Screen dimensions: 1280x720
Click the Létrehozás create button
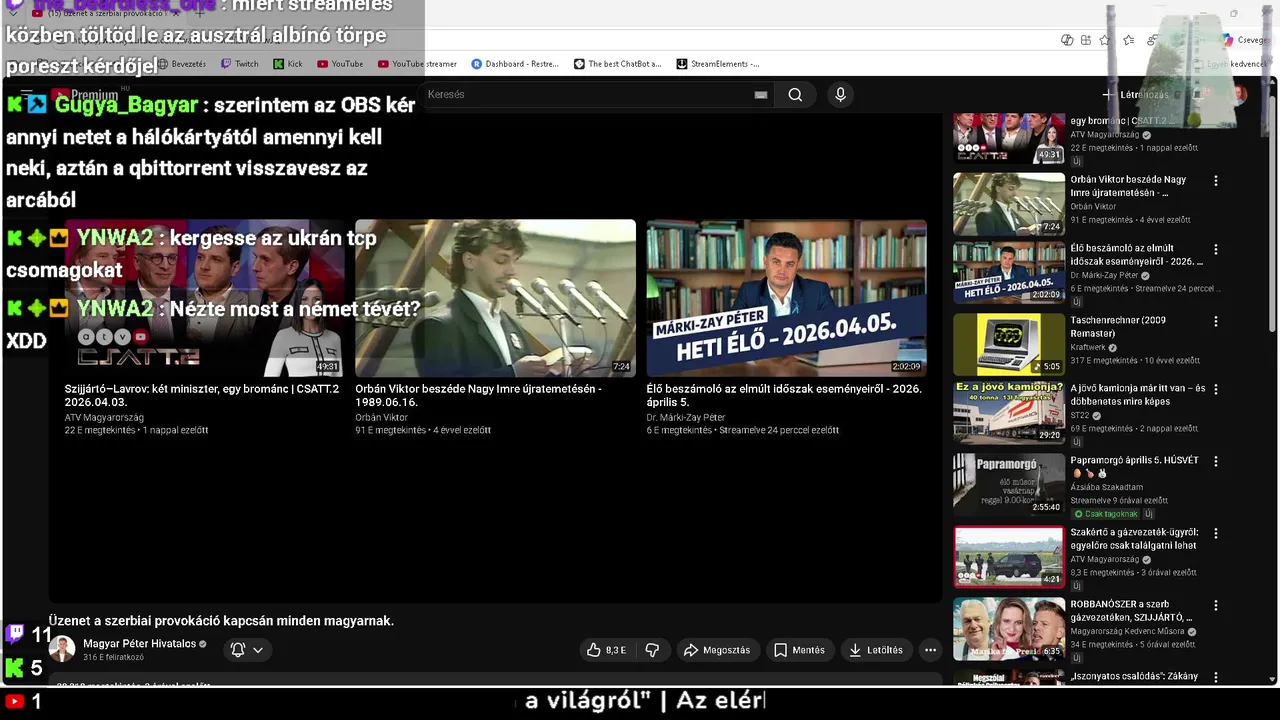(x=1136, y=95)
